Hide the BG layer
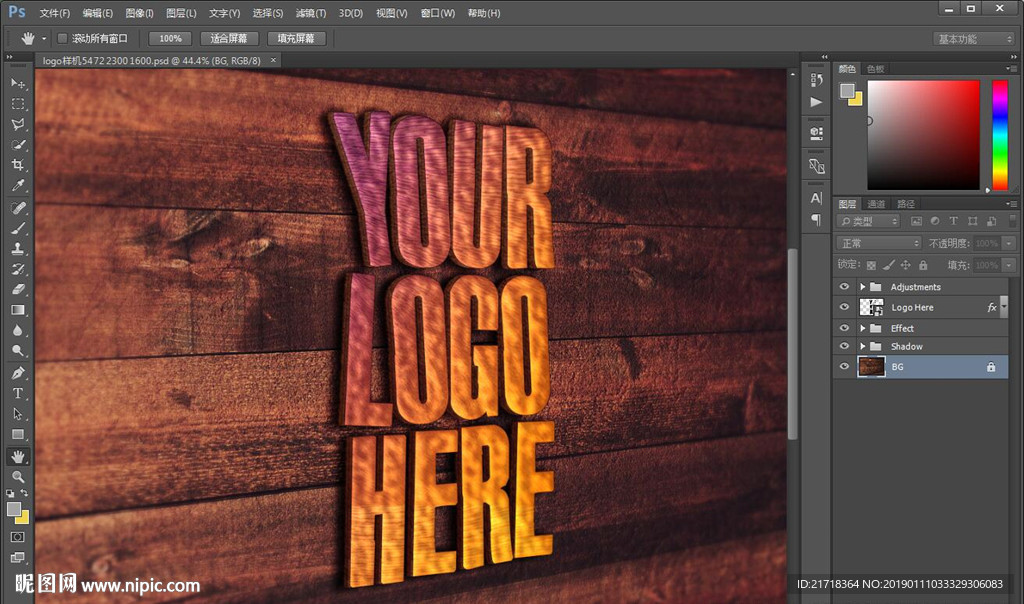This screenshot has height=604, width=1024. 844,366
